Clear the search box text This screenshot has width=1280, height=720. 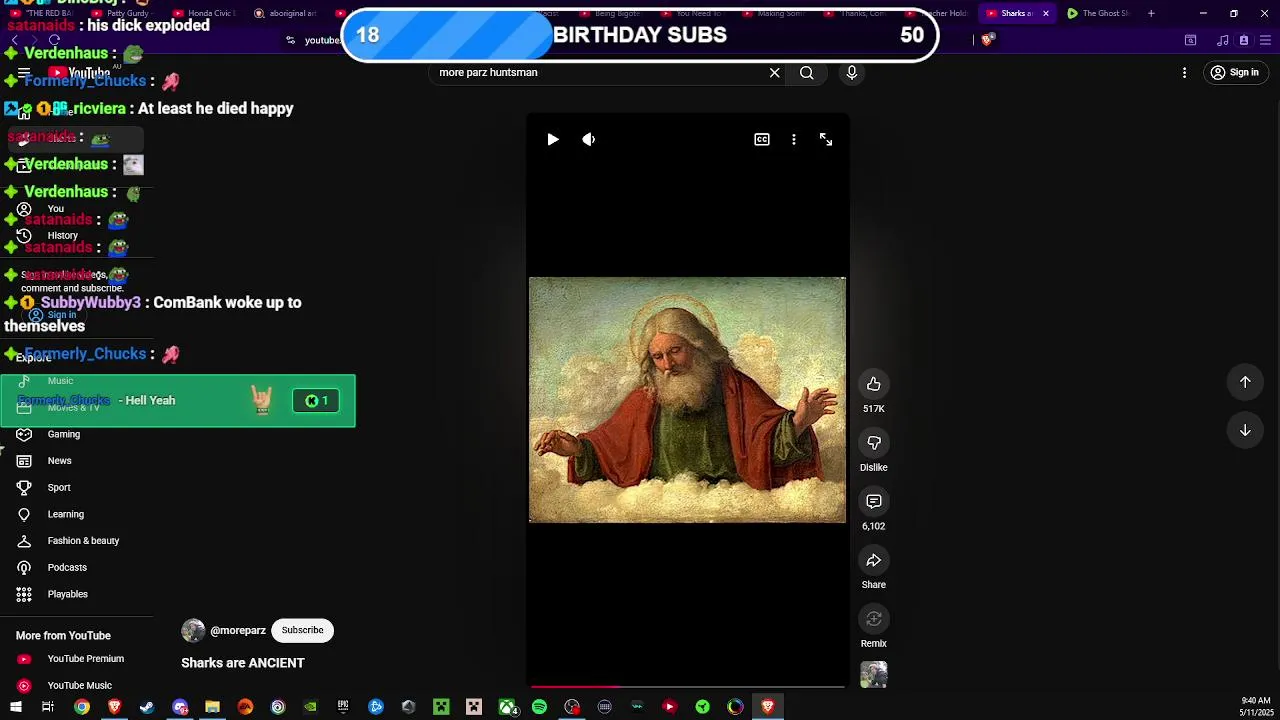774,73
